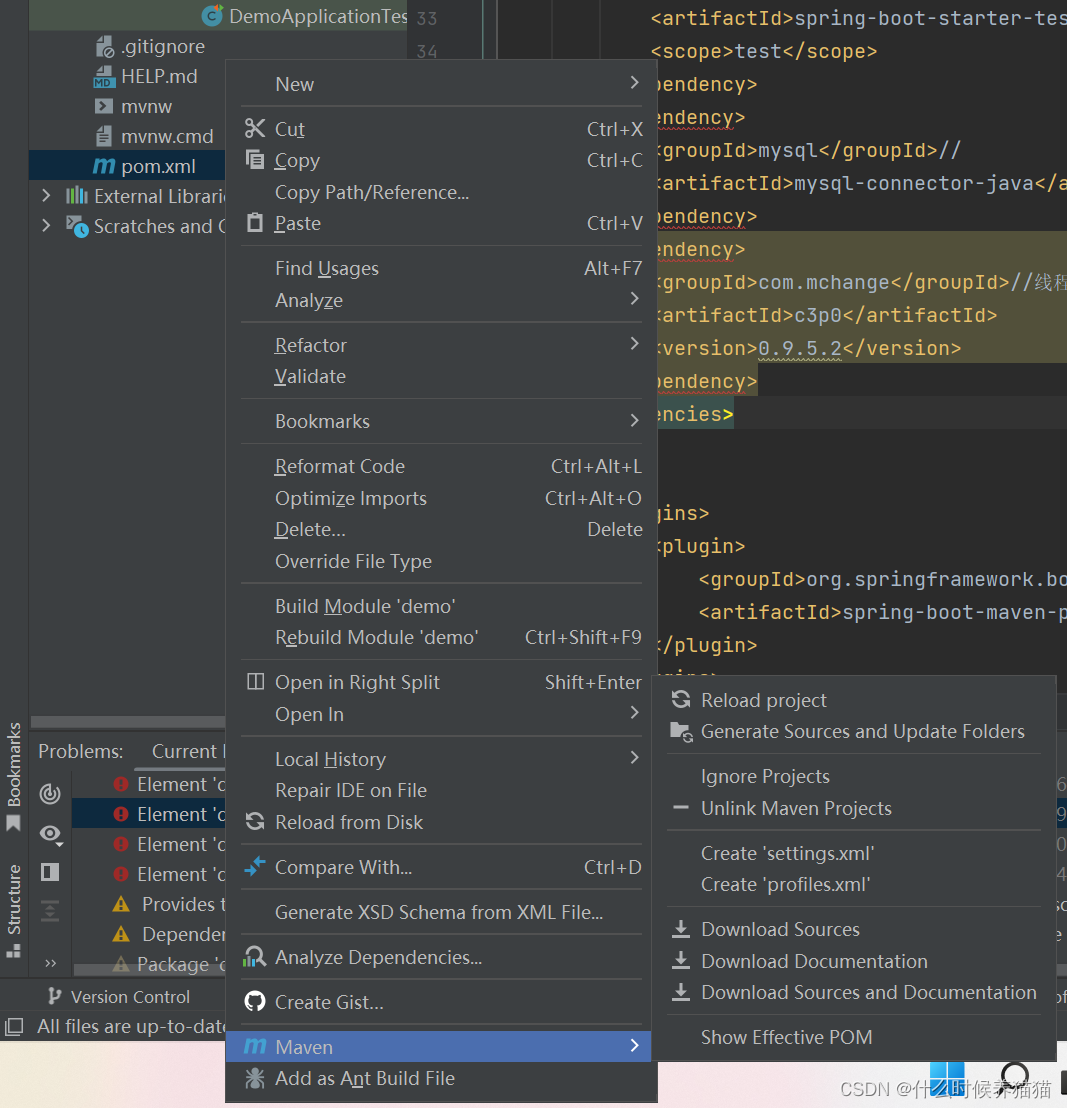
Task: Open the Bookmarks submenu
Action: point(441,421)
